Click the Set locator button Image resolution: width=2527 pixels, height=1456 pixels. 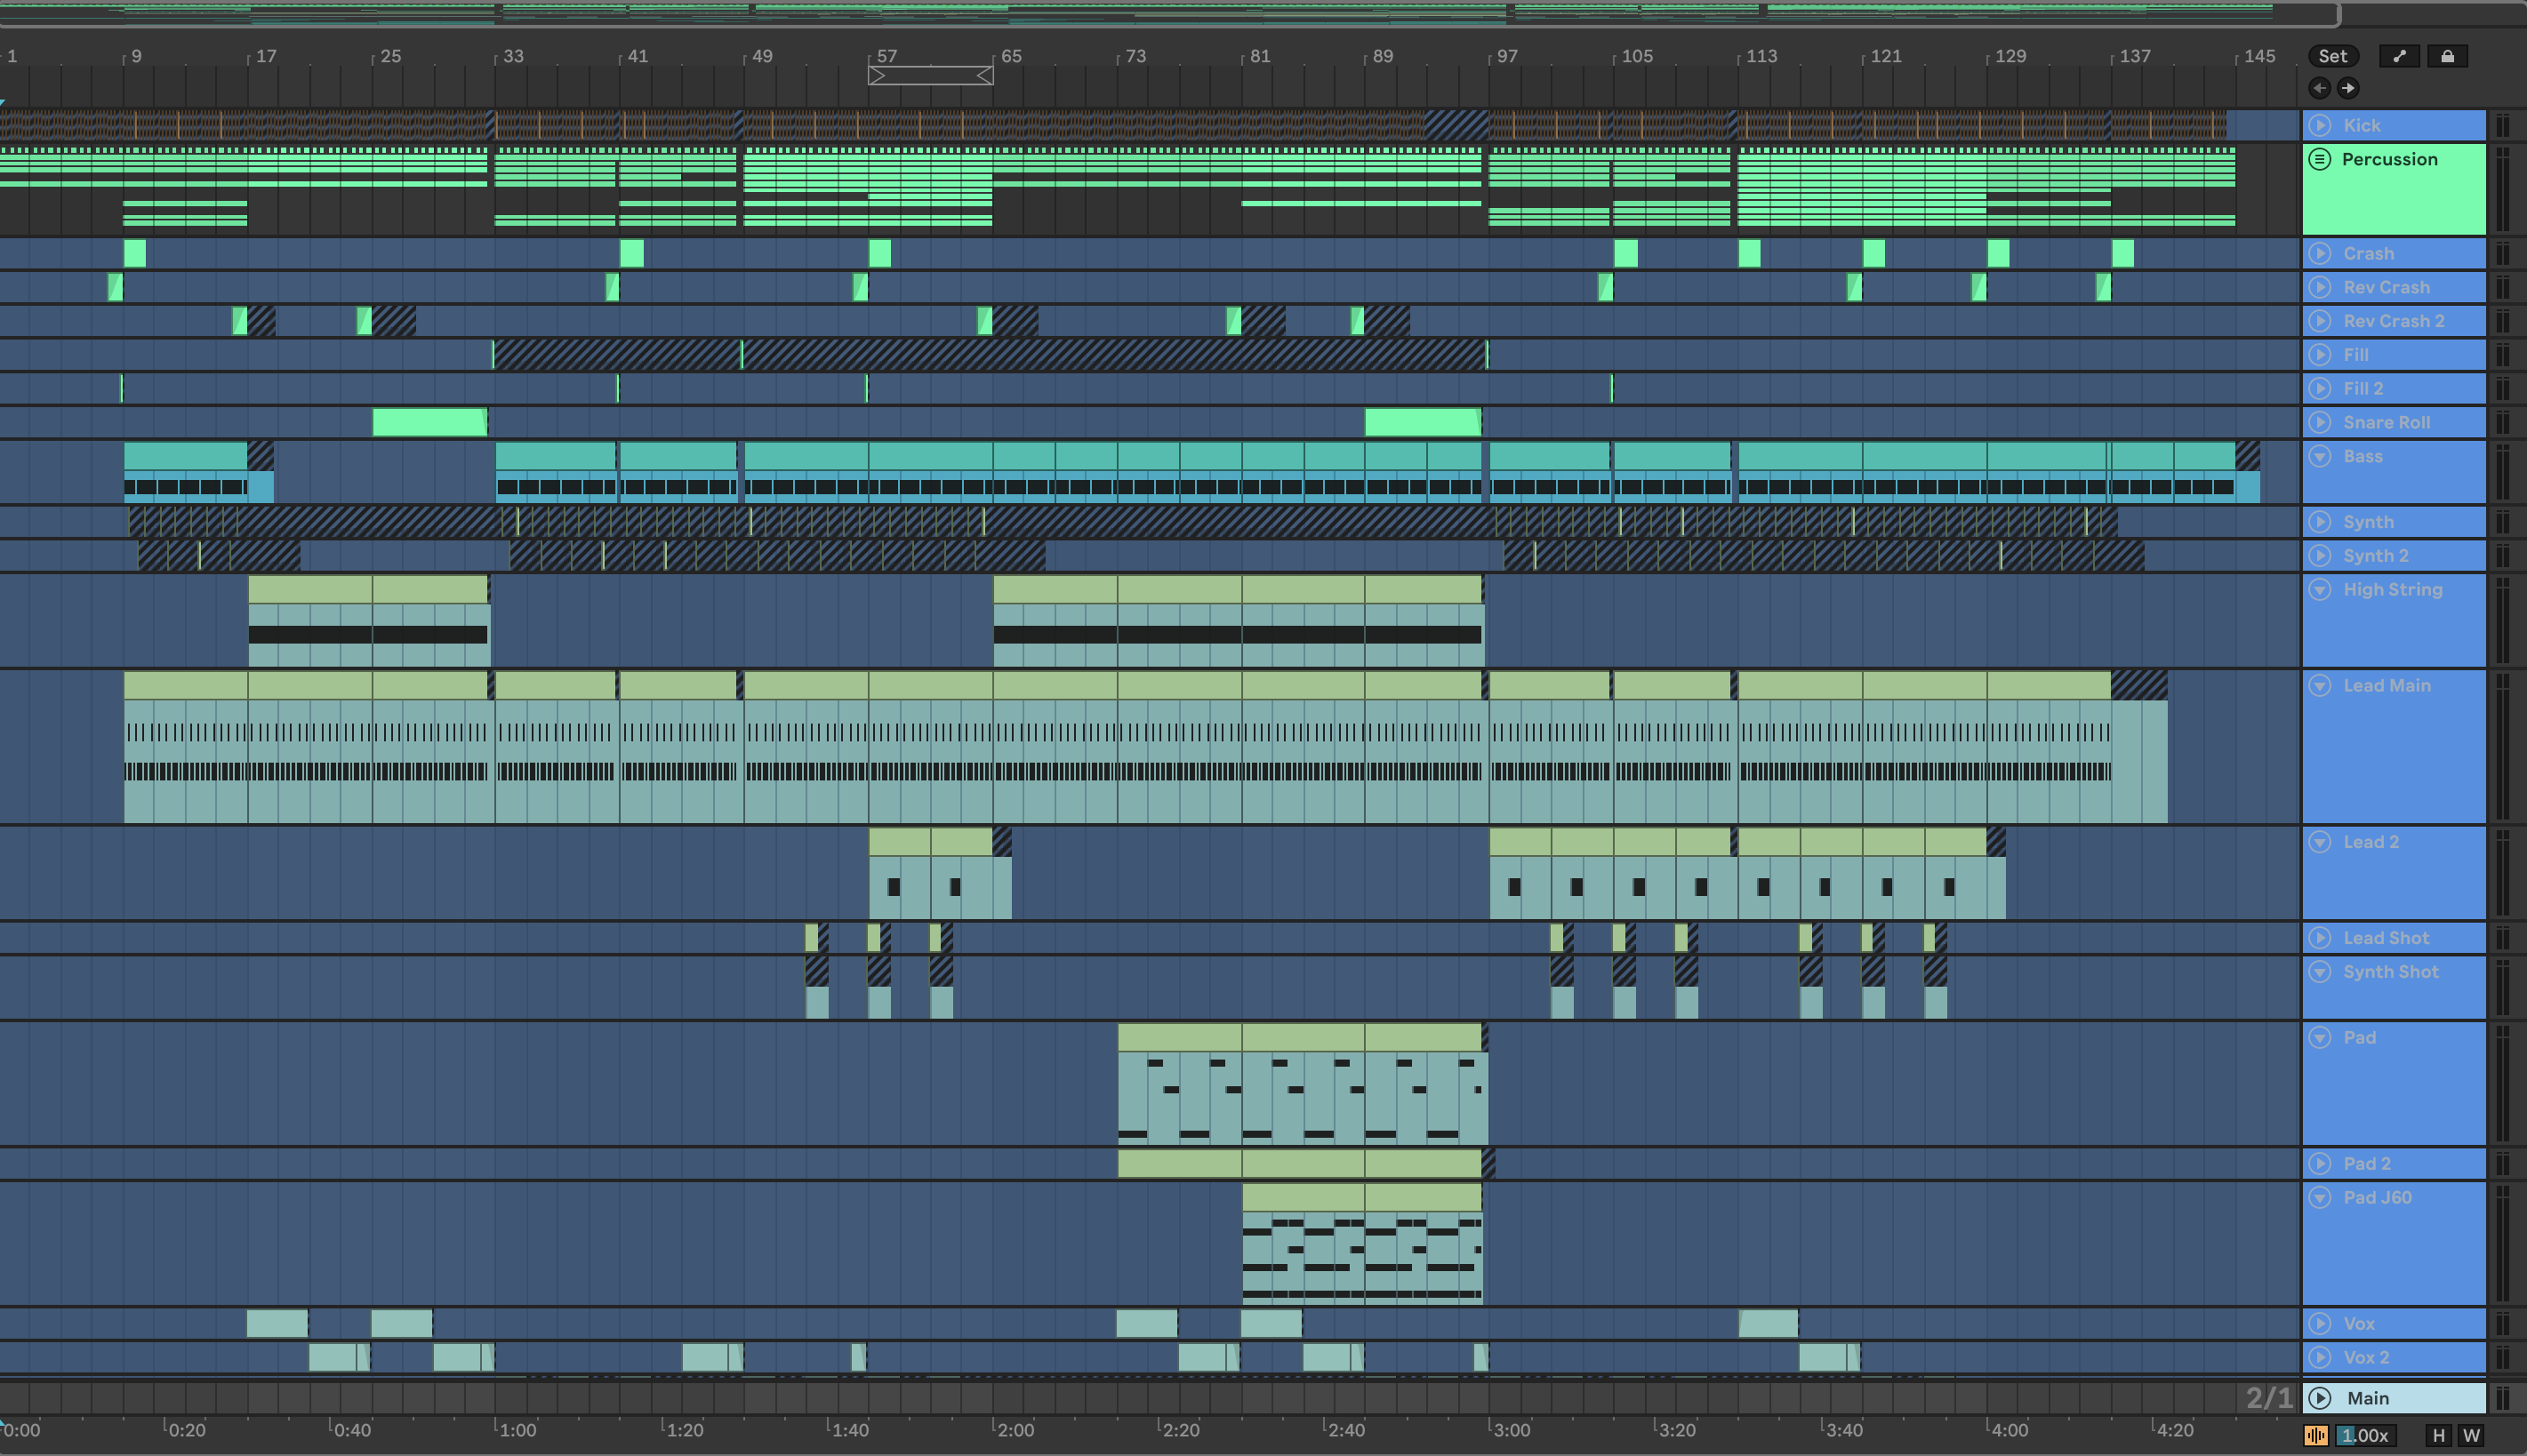[x=2332, y=56]
